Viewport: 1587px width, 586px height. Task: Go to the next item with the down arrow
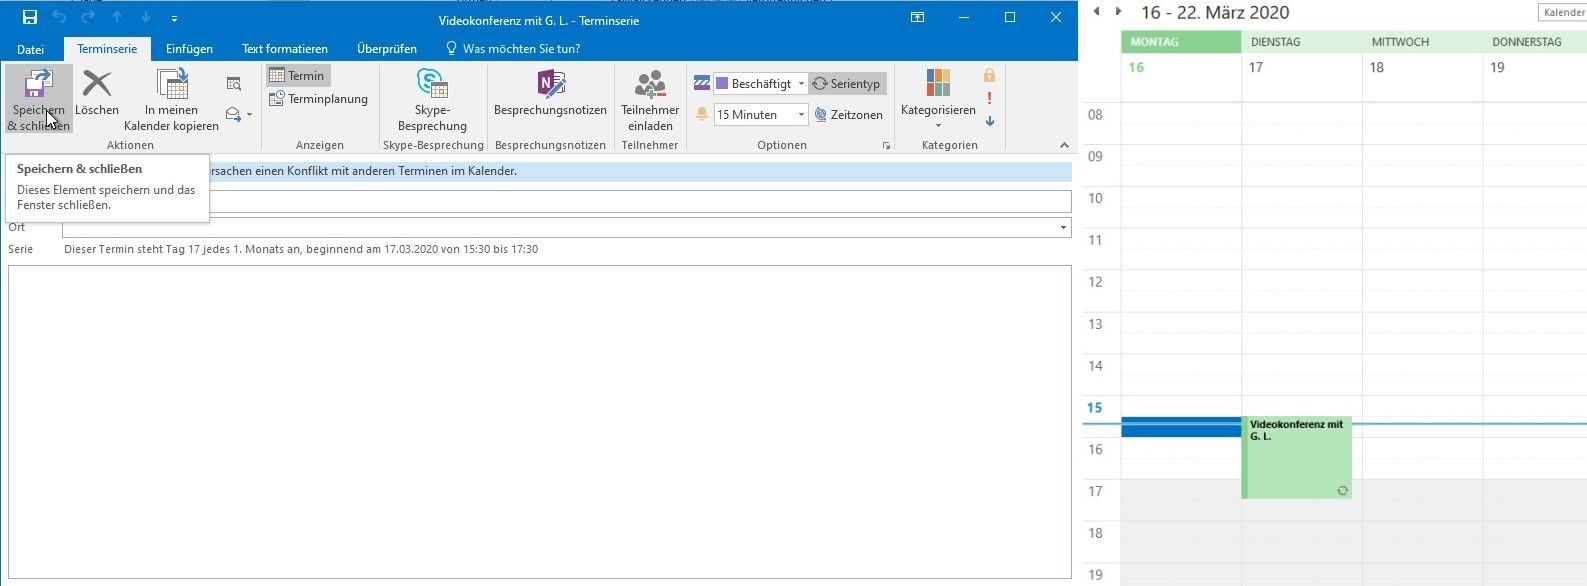pyautogui.click(x=146, y=18)
